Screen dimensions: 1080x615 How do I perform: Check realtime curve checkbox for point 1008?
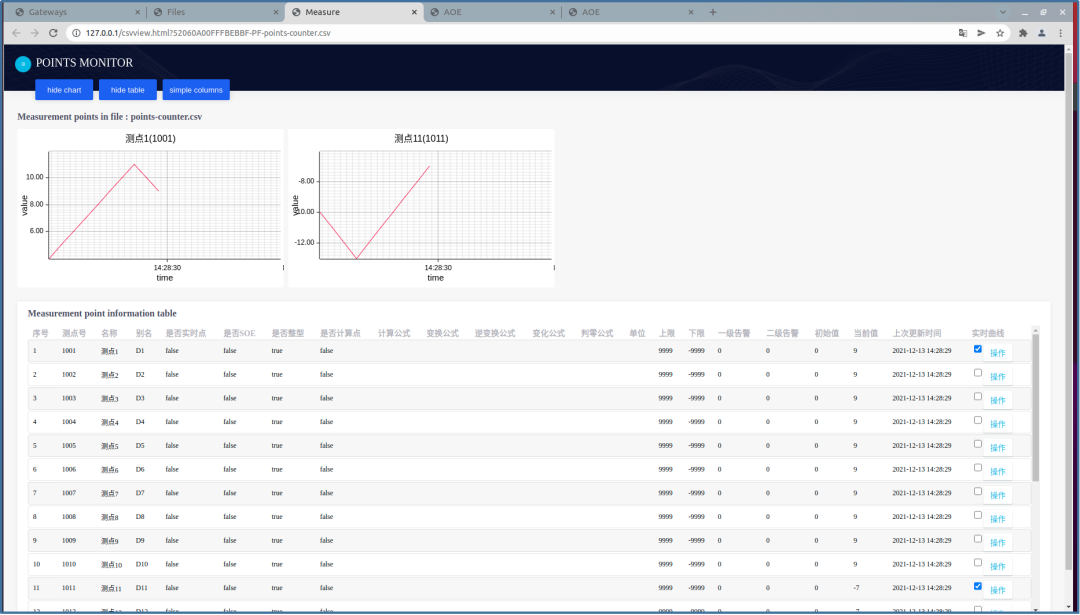977,515
